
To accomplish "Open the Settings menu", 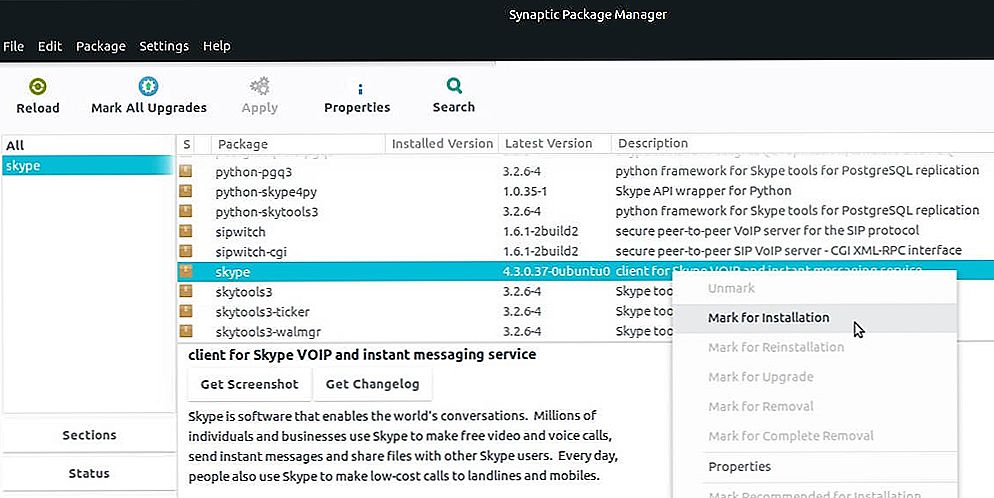I will [x=164, y=46].
